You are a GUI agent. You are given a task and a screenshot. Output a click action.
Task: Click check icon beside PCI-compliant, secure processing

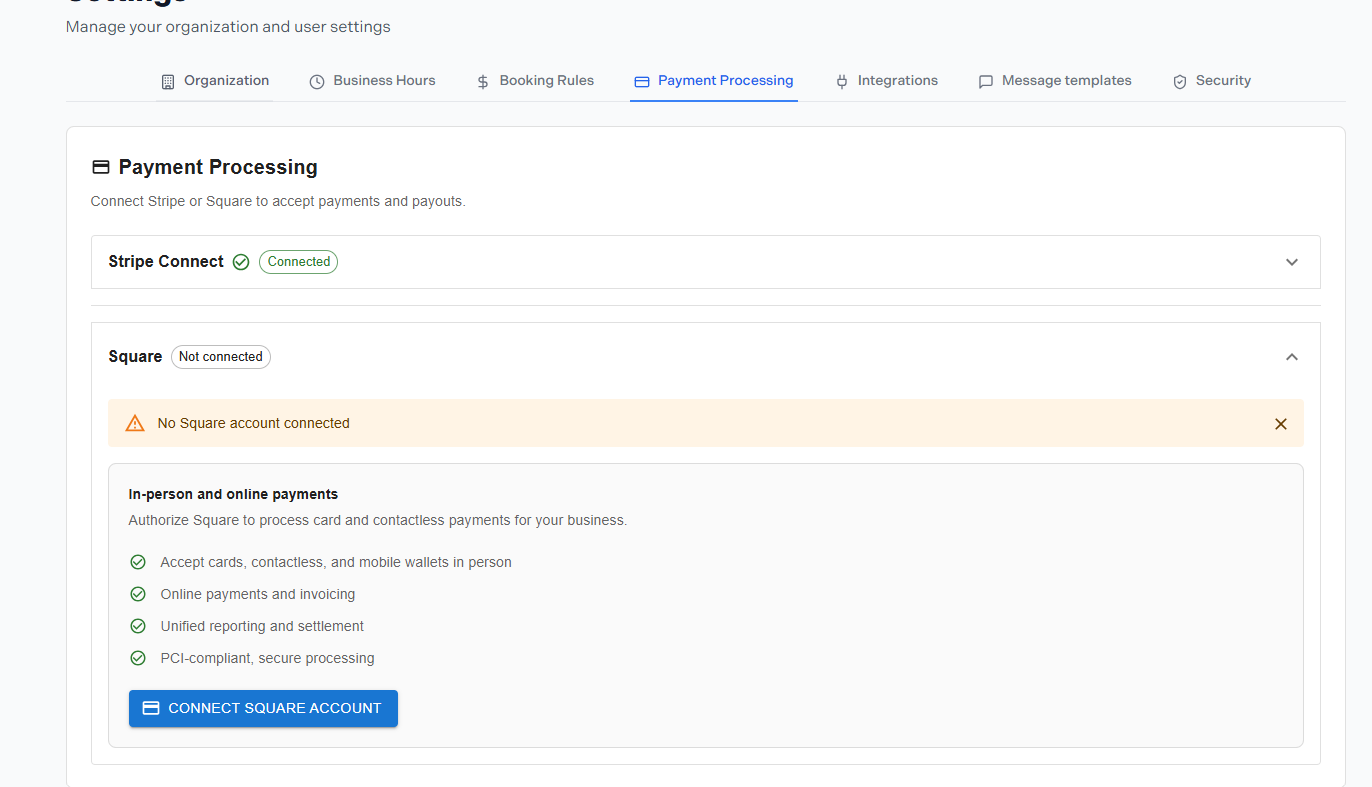138,658
